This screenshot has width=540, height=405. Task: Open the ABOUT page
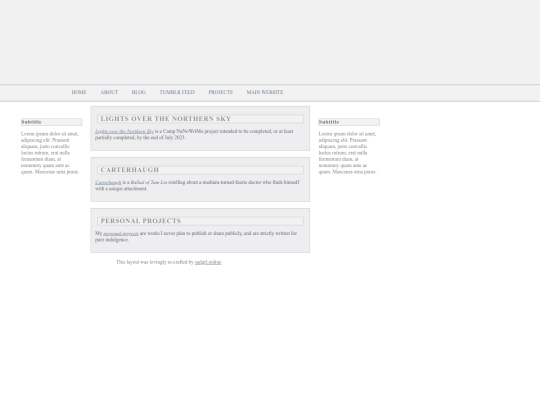[109, 92]
